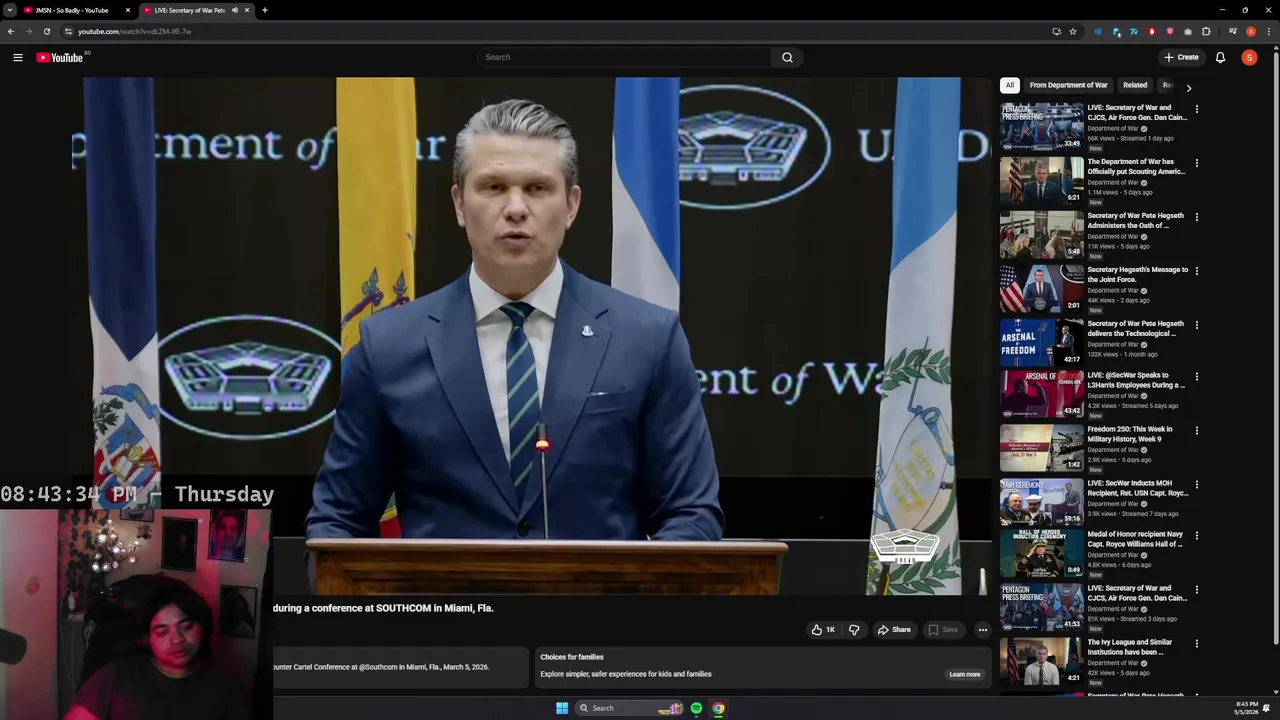Screen dimensions: 1280x720
Task: Open Chrome from the taskbar
Action: tap(718, 708)
